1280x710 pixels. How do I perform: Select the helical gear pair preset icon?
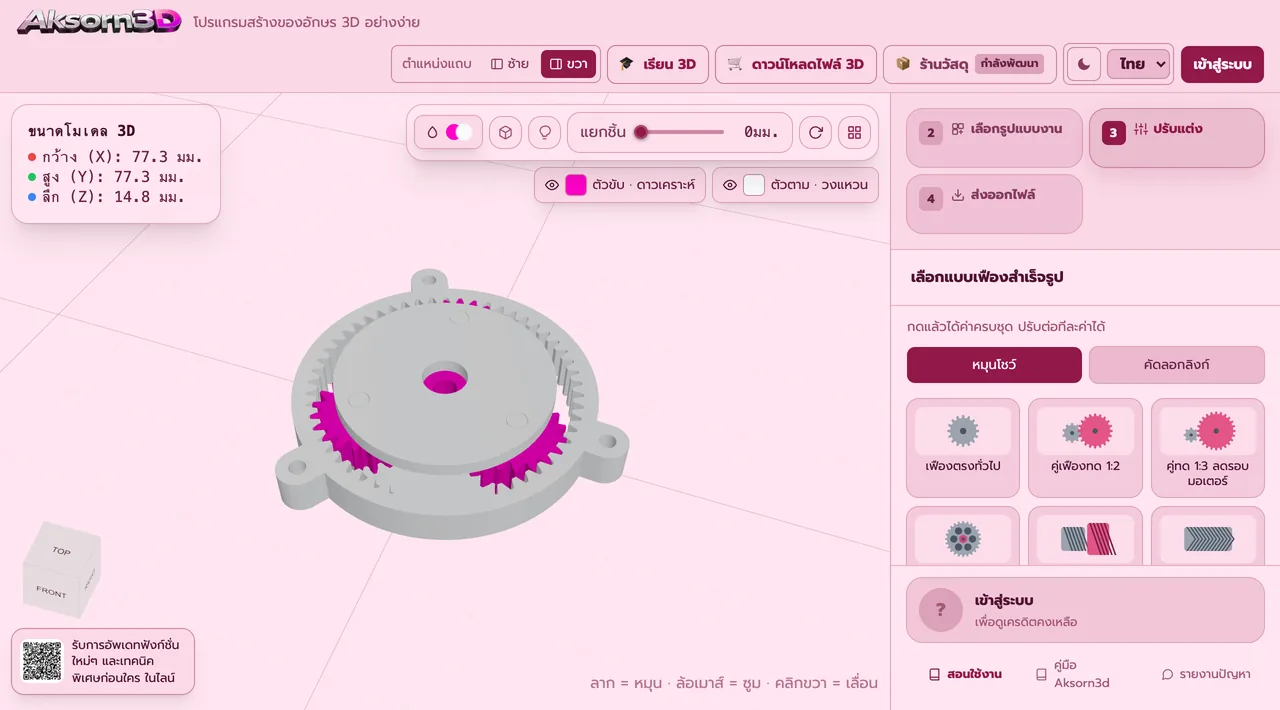click(x=1087, y=540)
